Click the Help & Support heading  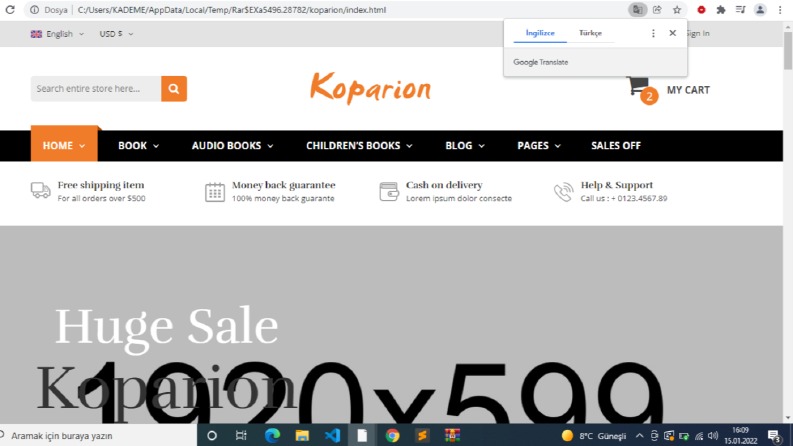coord(616,185)
